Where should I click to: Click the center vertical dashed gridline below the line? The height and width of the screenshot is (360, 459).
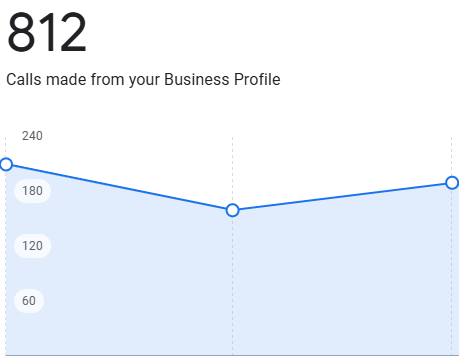(x=233, y=286)
